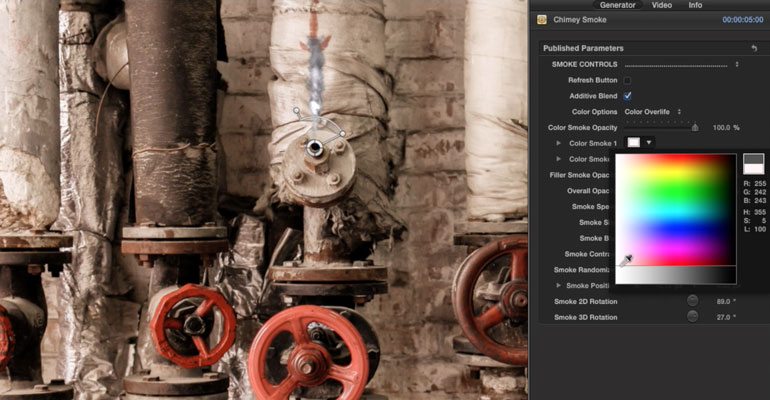
Task: Open the Info inspector tab
Action: 695,5
